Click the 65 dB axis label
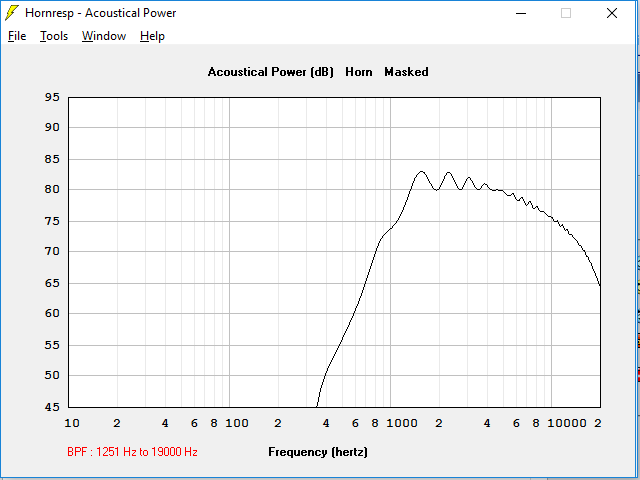Screen dimensions: 640x480 (x=52, y=283)
